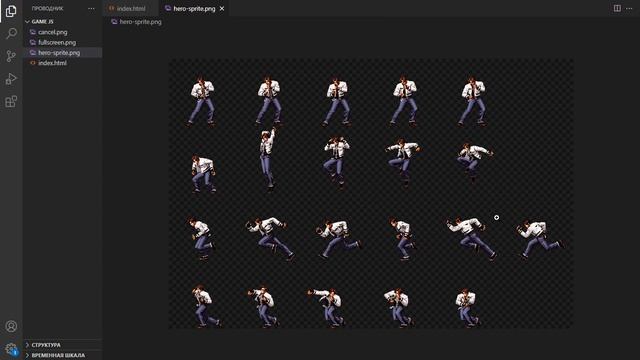Click the HTML file icon beside index.html in tree
Screen dimensions: 640x360
pyautogui.click(x=33, y=63)
